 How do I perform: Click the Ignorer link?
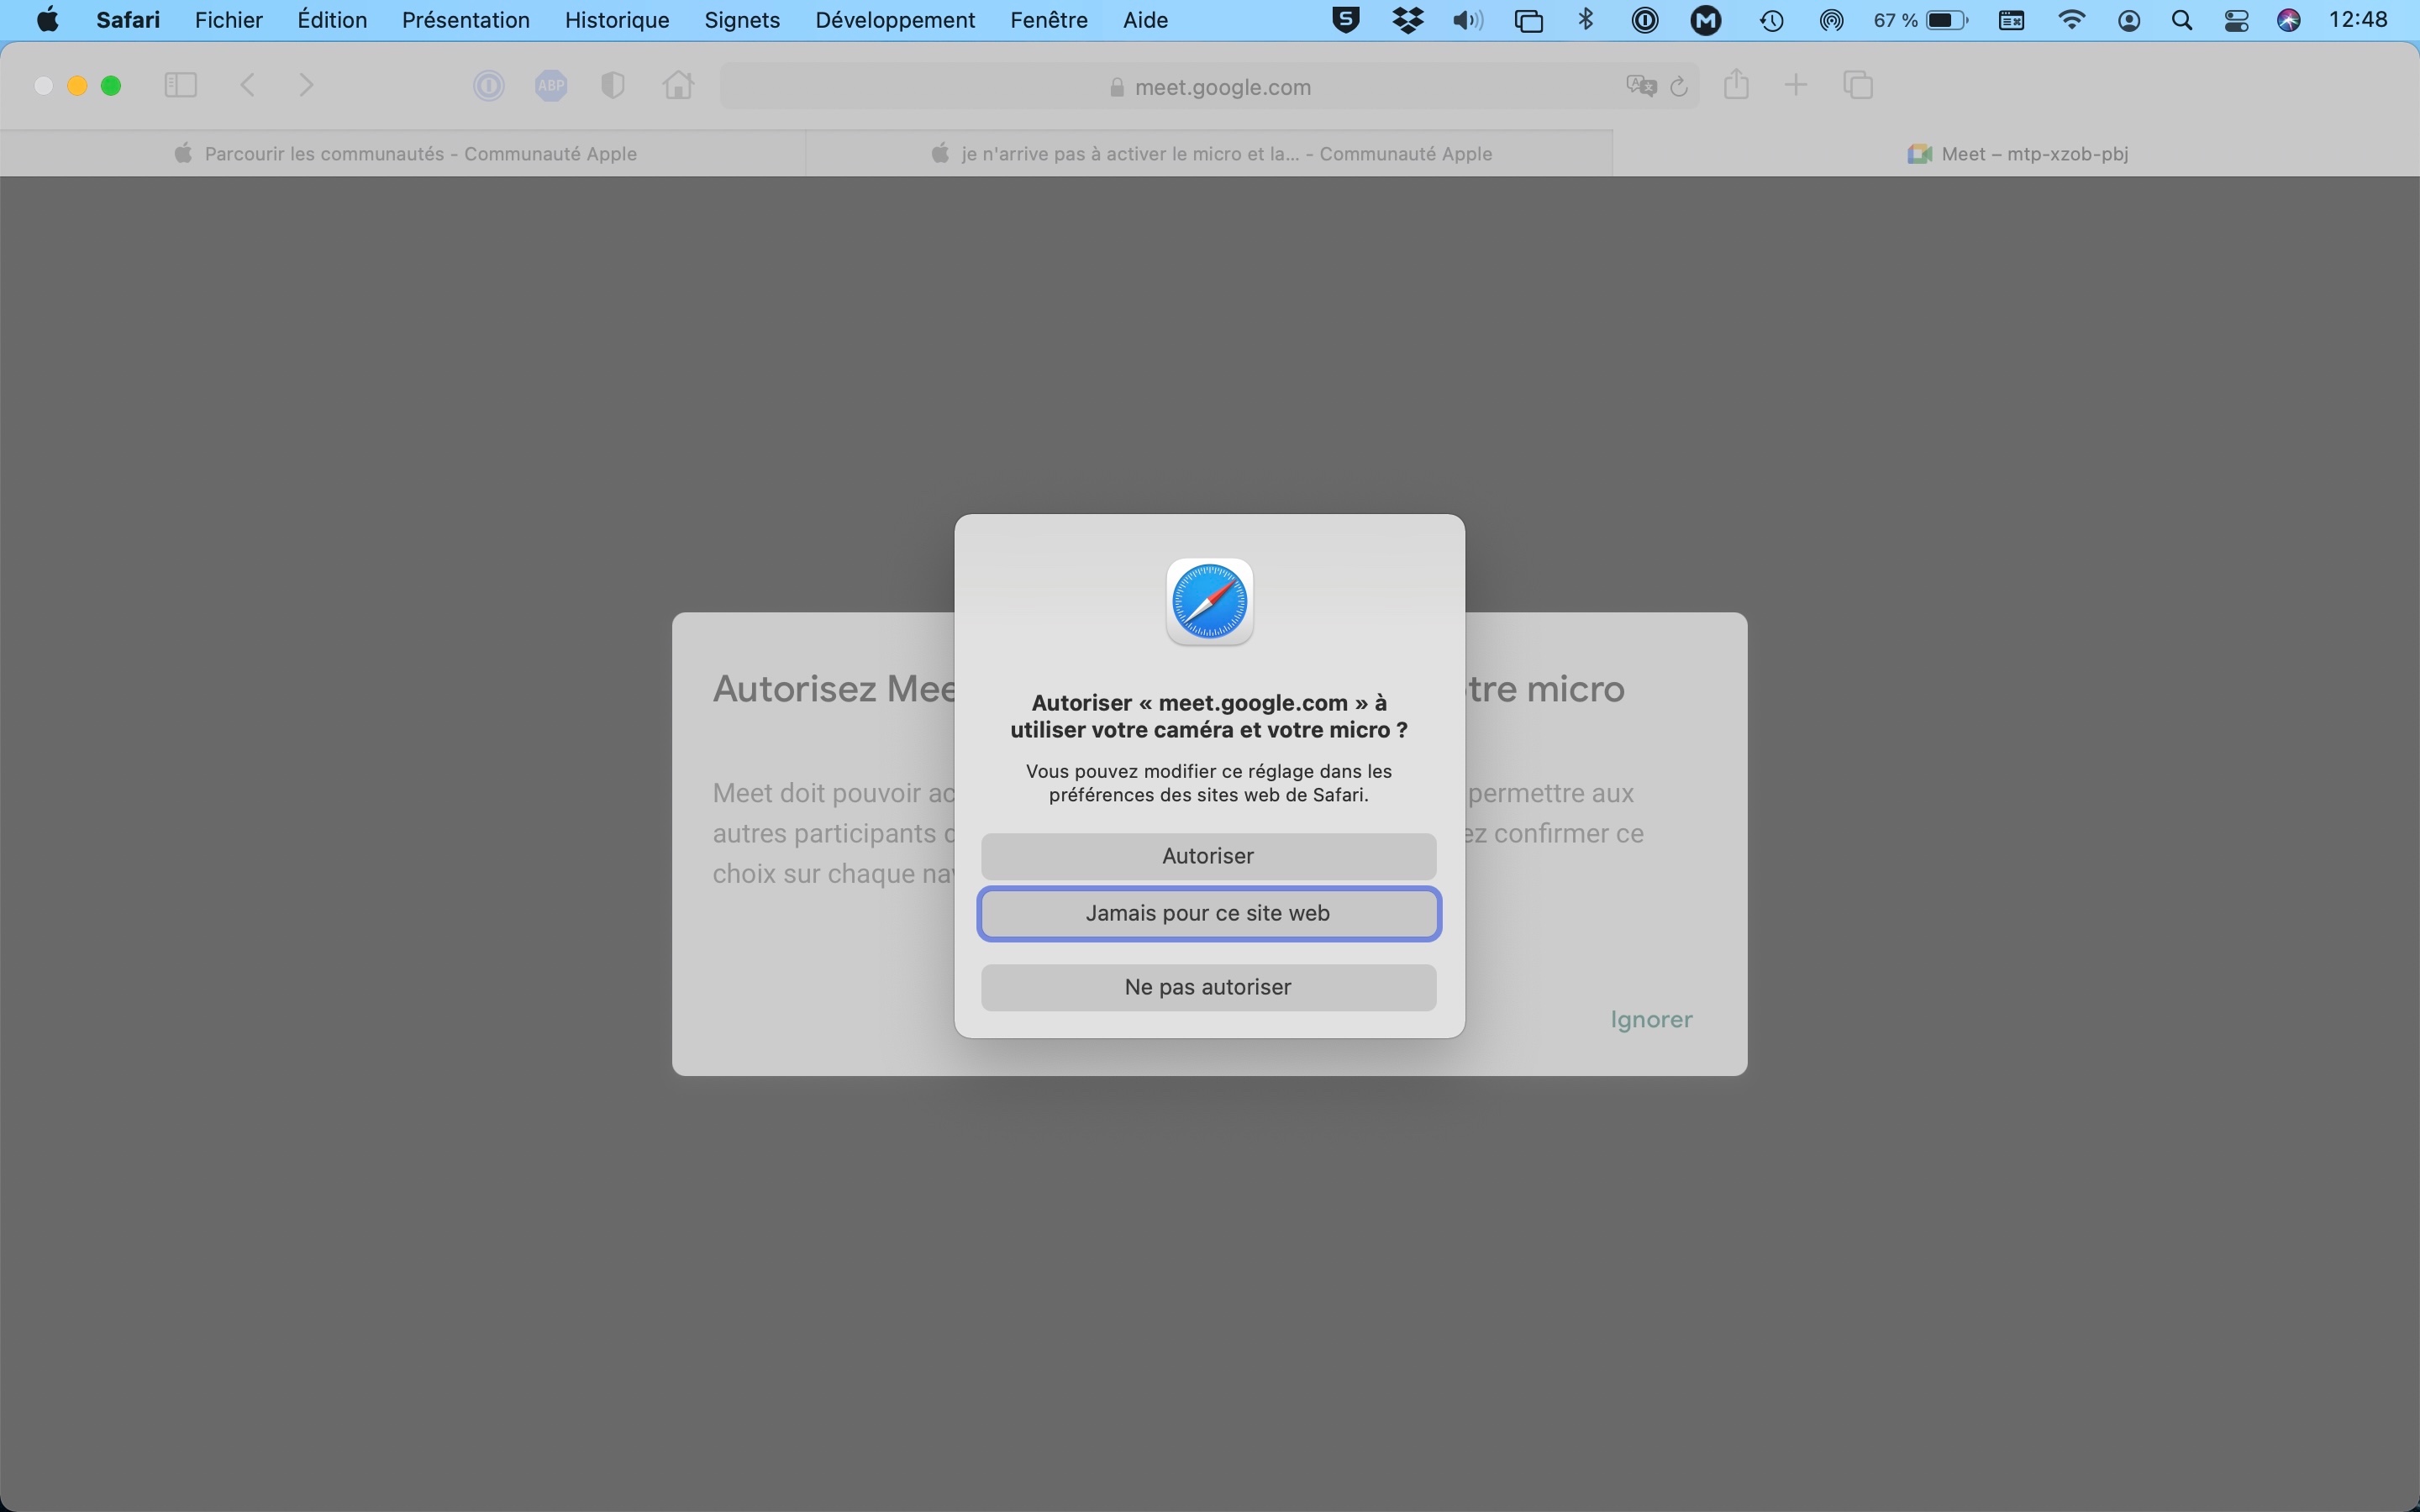[x=1651, y=1020]
